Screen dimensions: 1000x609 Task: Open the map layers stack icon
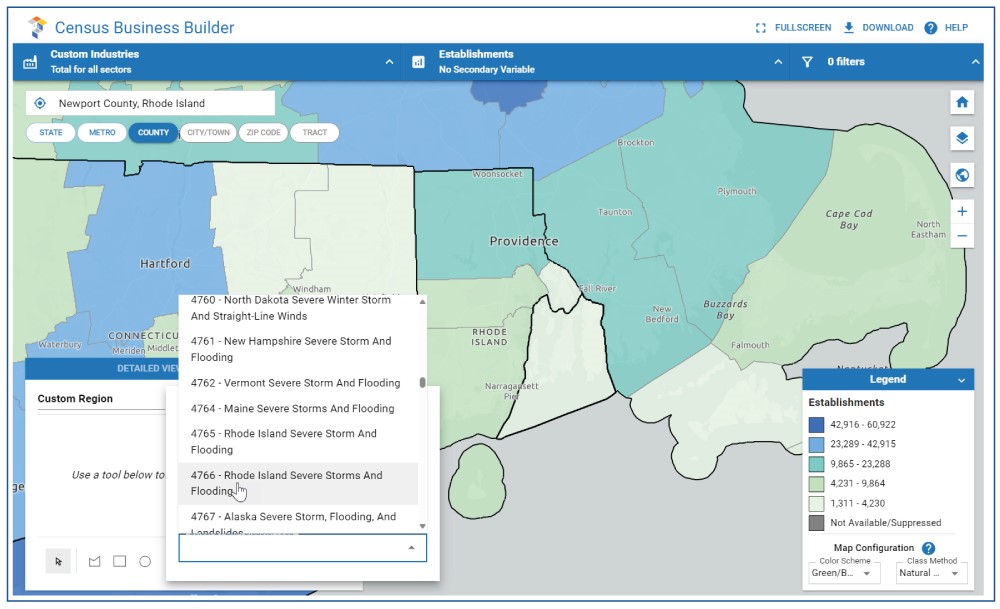click(962, 138)
